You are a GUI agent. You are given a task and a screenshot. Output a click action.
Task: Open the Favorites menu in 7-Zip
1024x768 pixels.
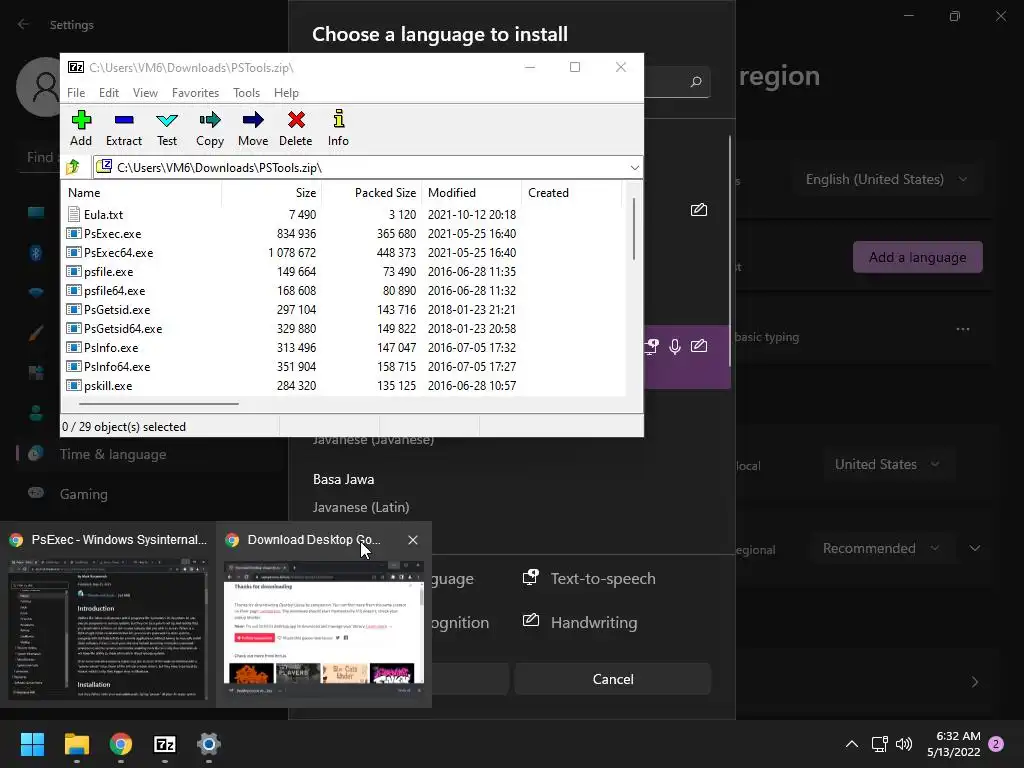tap(195, 93)
